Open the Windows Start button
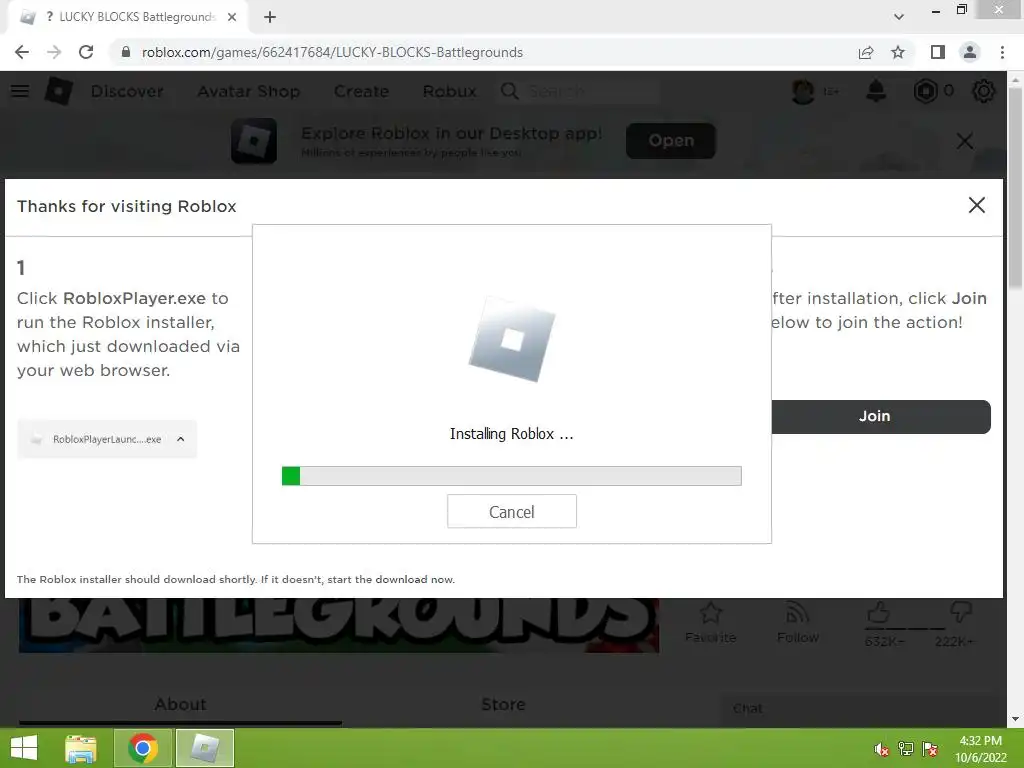Screen dimensions: 1024x768 (x=24, y=748)
